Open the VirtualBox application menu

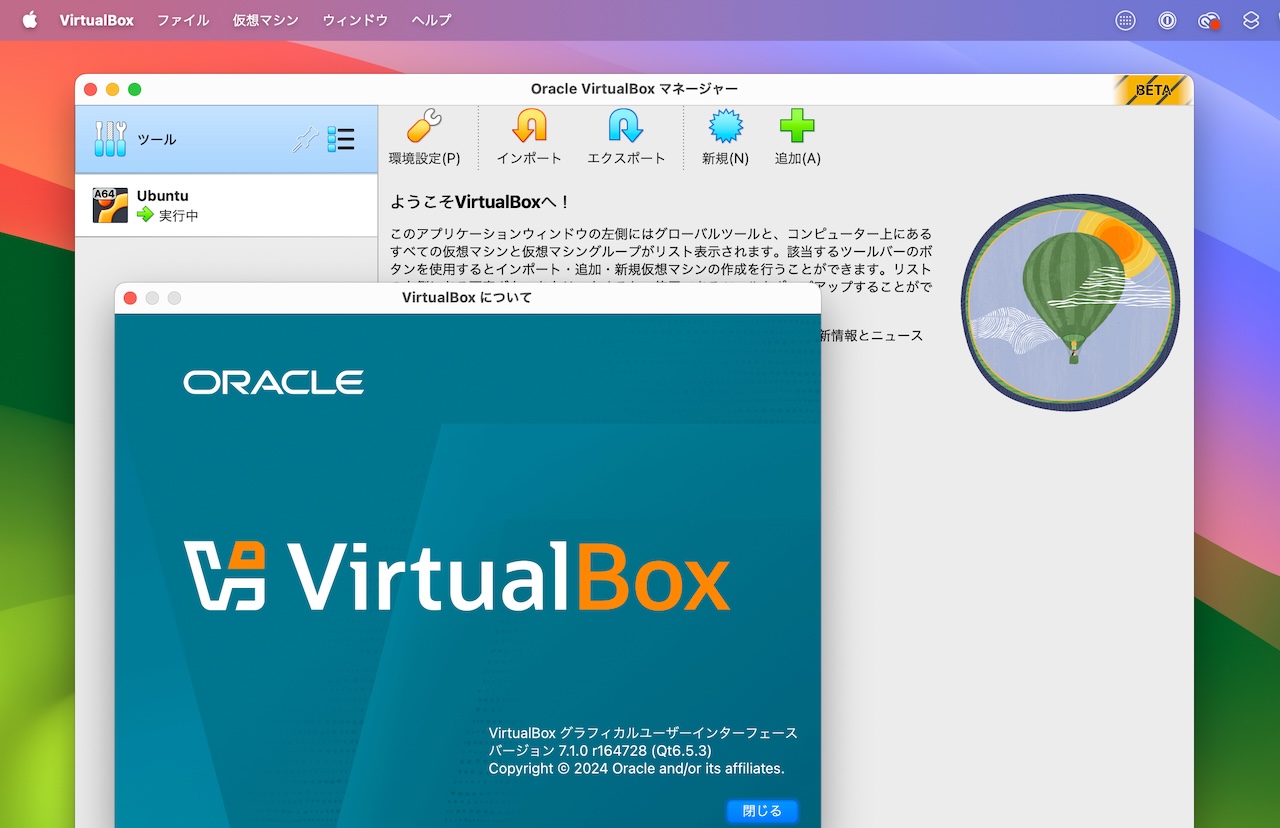tap(96, 20)
